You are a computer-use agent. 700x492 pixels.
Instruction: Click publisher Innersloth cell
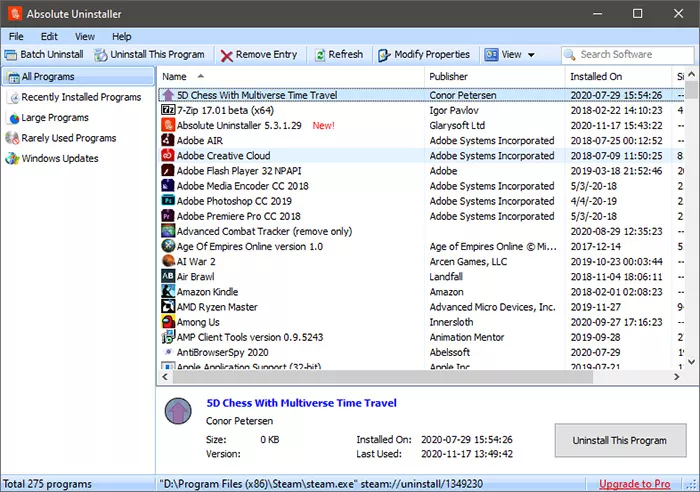(451, 322)
